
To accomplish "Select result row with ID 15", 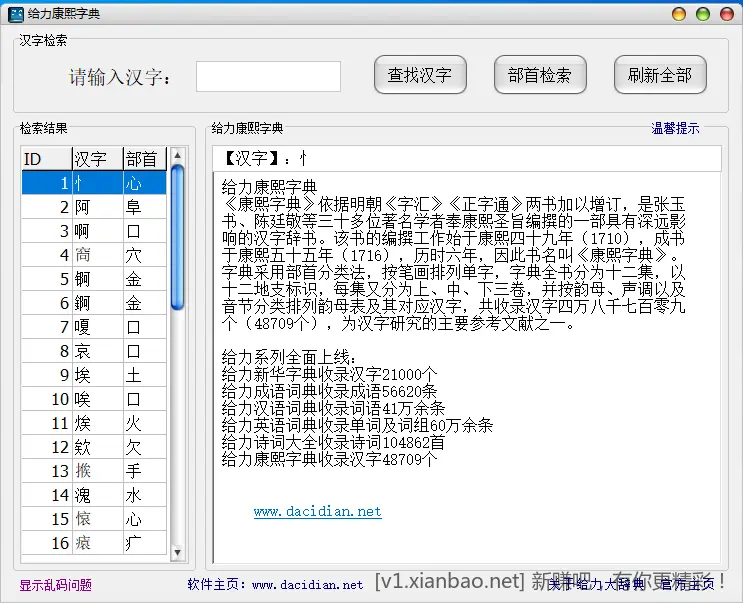I will [x=94, y=519].
